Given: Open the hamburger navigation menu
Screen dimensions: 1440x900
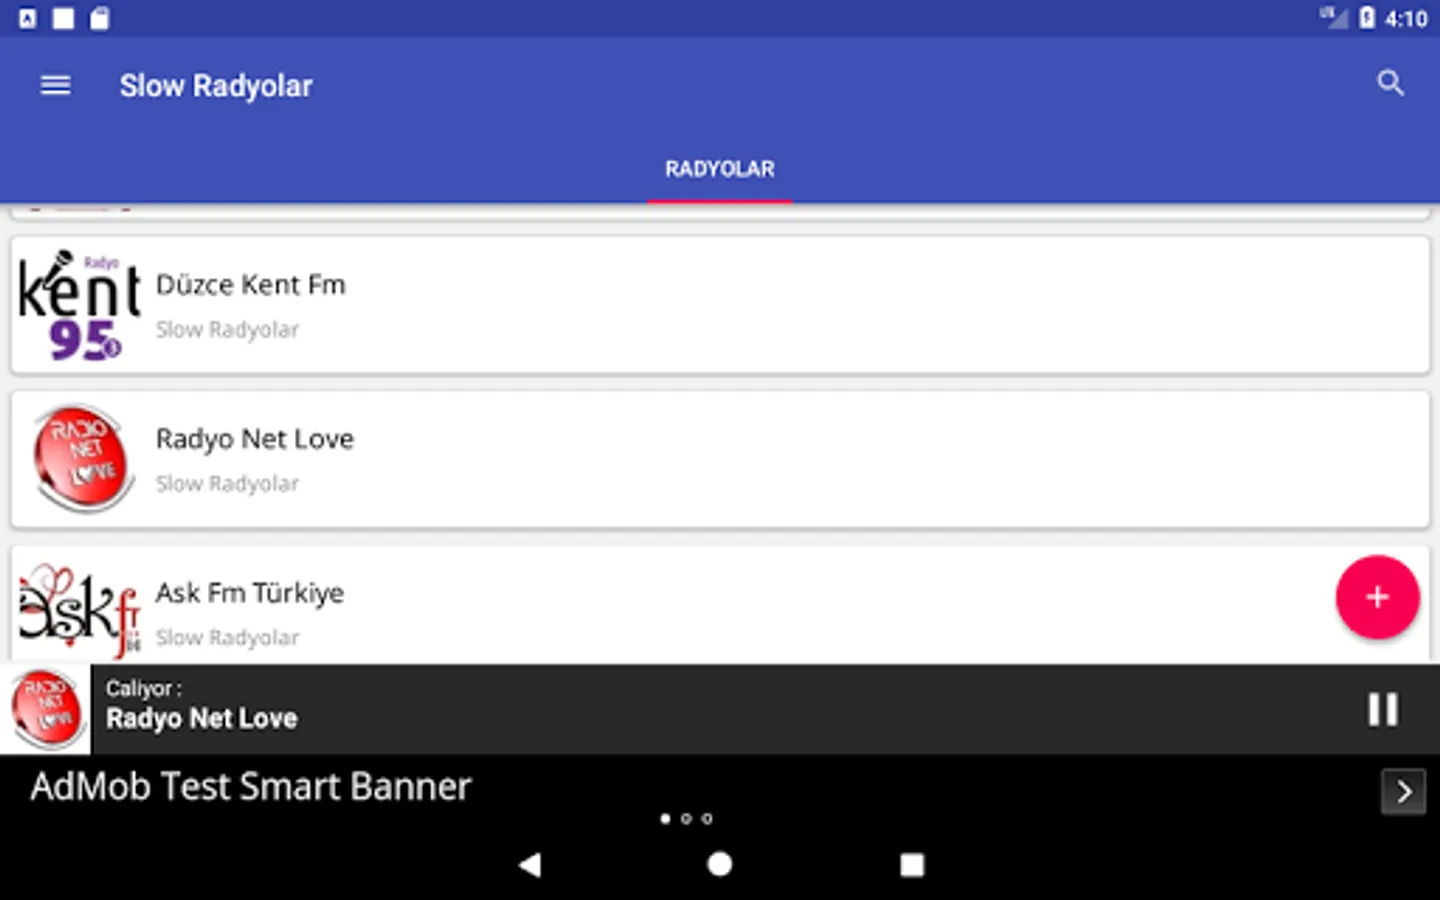Looking at the screenshot, I should coord(55,86).
